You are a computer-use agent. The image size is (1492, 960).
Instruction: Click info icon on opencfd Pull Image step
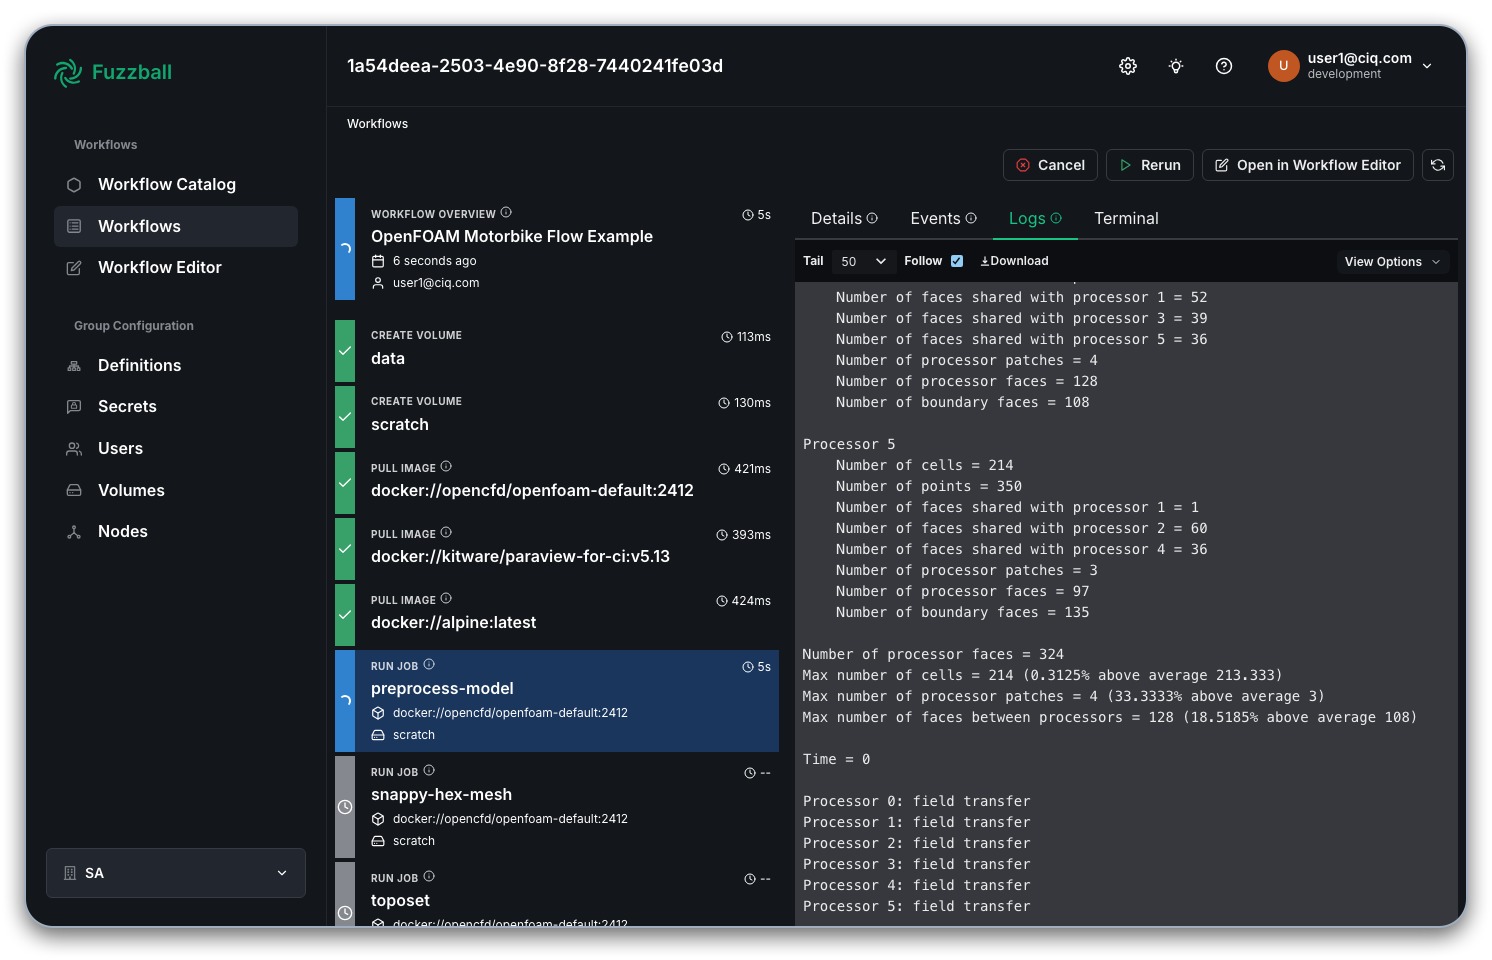click(x=446, y=466)
